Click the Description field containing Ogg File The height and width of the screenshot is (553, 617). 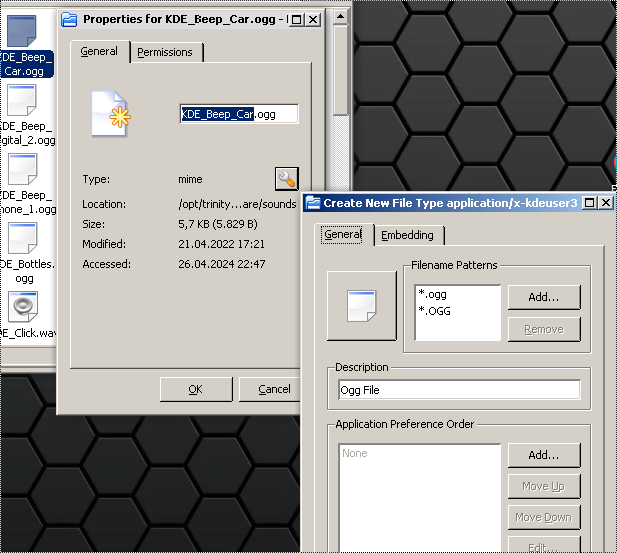(x=459, y=390)
